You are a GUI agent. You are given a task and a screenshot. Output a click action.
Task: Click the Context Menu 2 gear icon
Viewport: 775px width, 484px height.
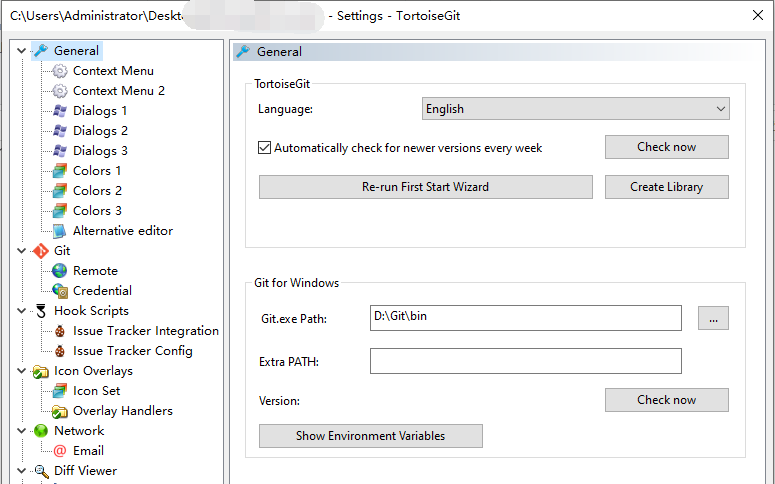(60, 91)
